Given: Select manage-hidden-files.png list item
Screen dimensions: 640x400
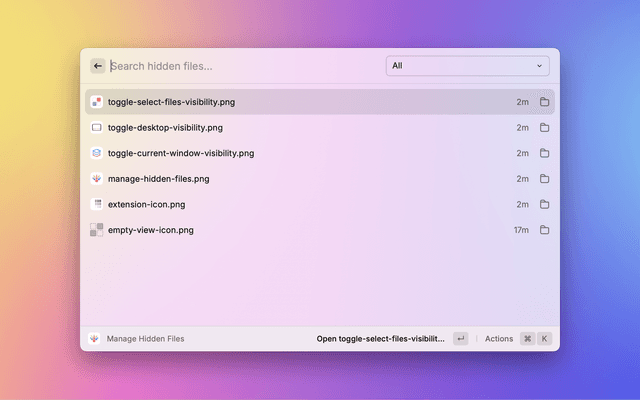Looking at the screenshot, I should click(300, 179).
